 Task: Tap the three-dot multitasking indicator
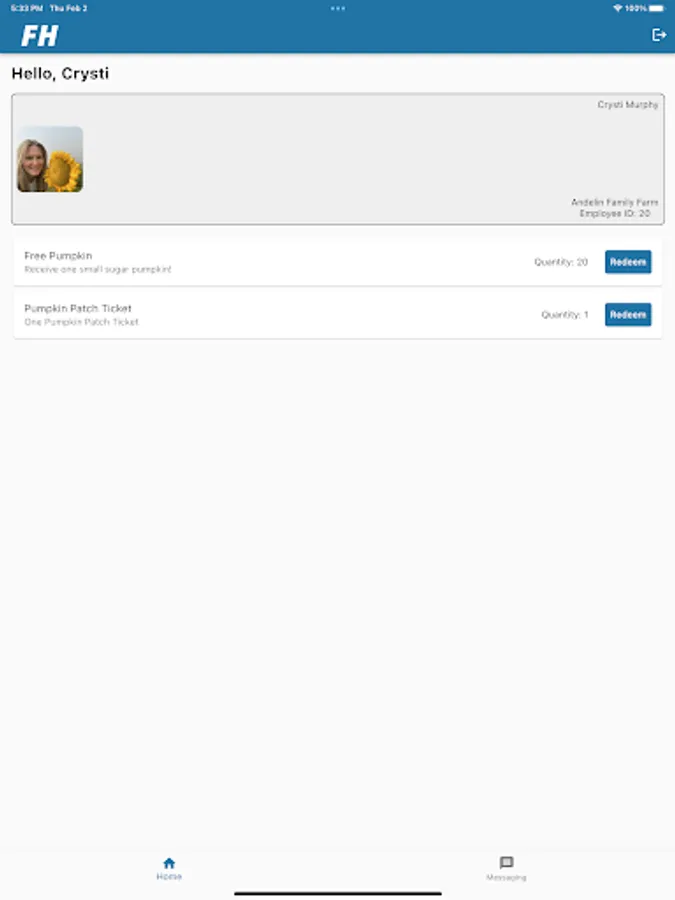[338, 8]
